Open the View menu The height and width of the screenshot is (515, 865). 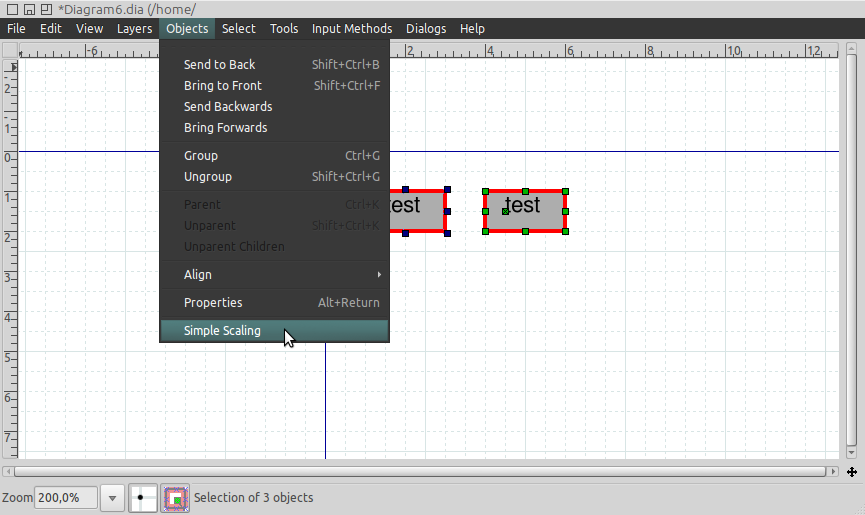click(89, 29)
